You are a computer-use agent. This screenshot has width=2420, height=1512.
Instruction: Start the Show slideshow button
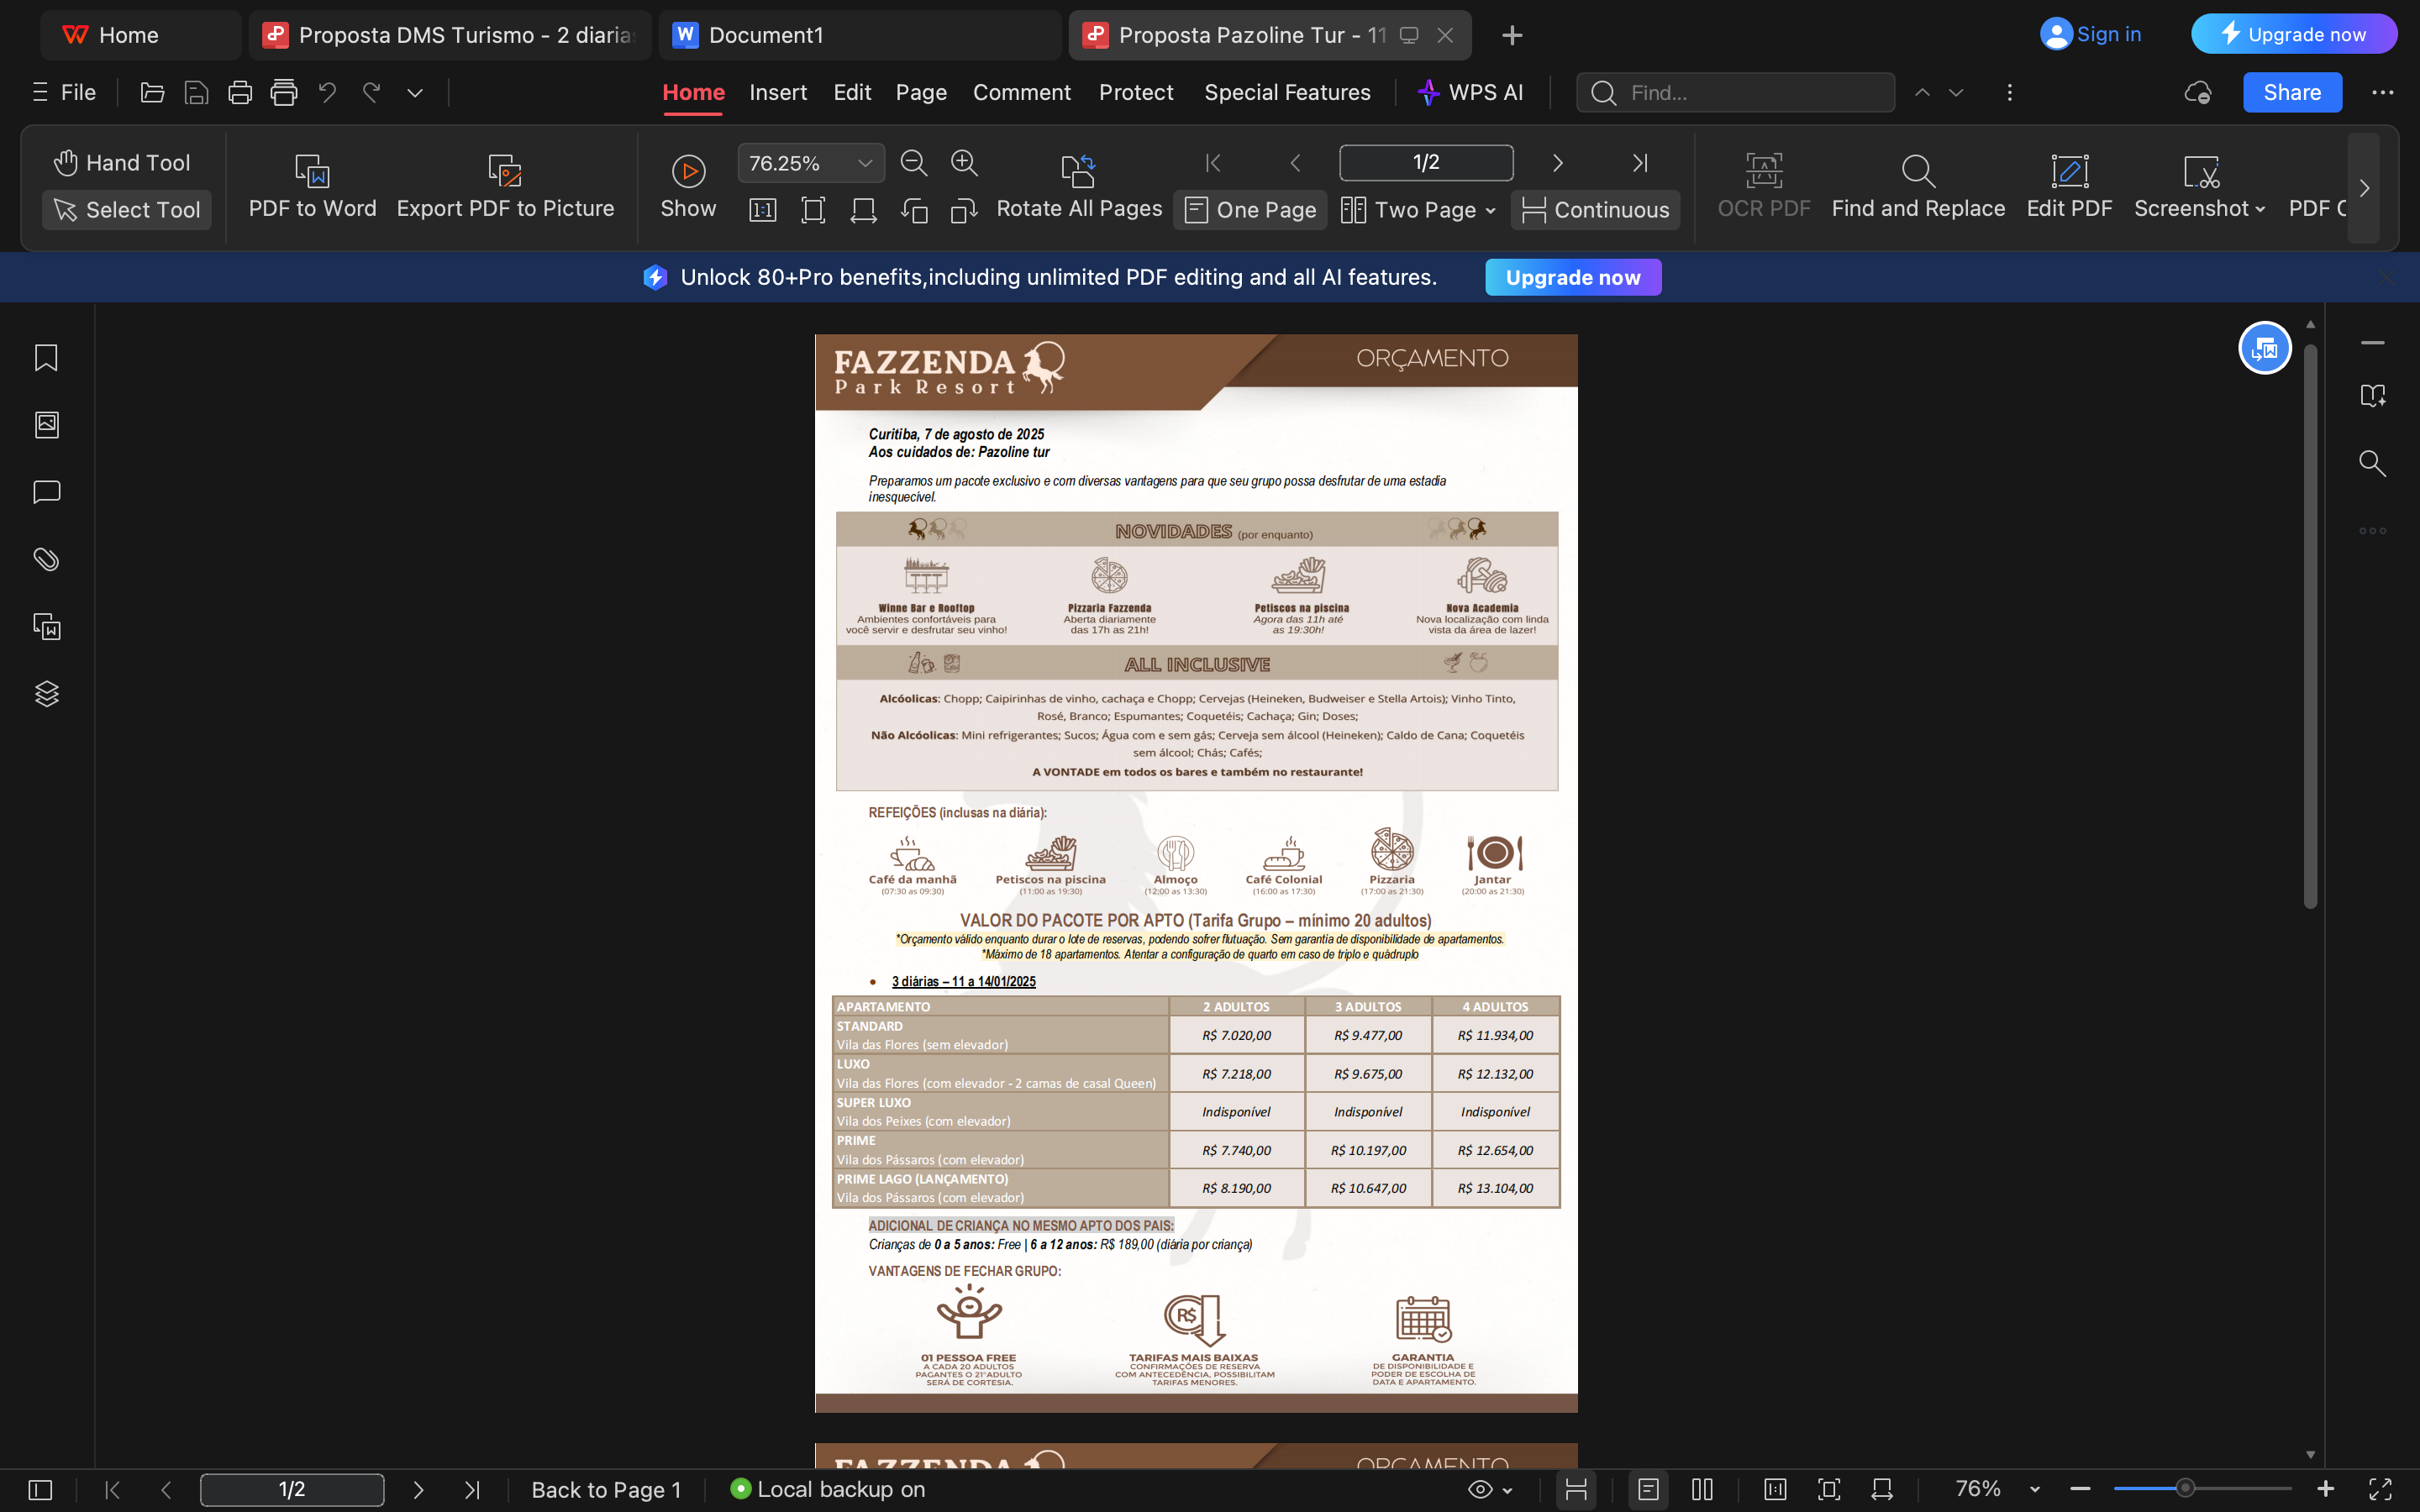tap(688, 187)
